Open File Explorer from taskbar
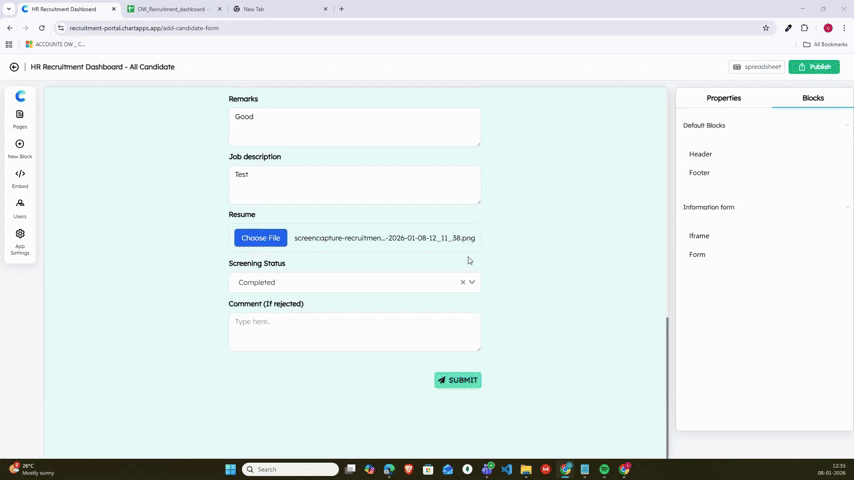Screen dimensions: 854x480 (x=526, y=469)
